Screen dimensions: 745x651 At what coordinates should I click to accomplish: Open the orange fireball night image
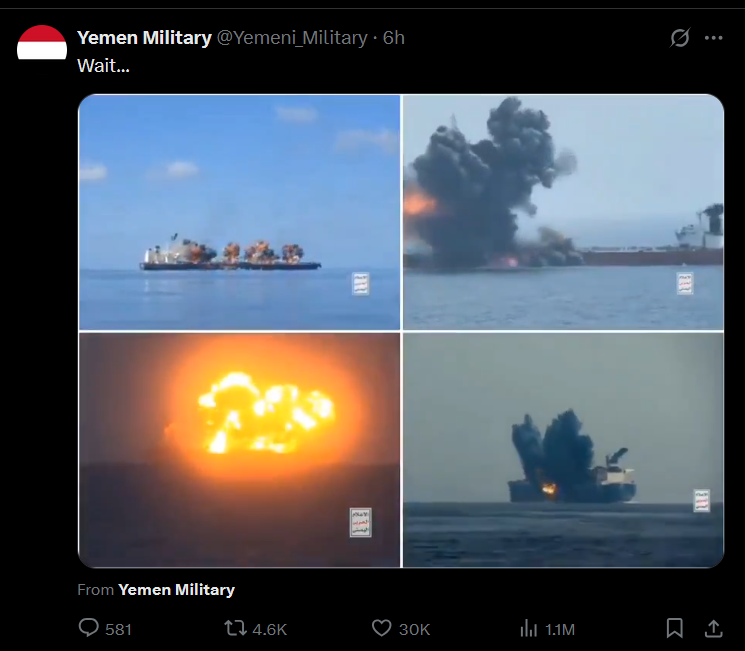pyautogui.click(x=239, y=450)
